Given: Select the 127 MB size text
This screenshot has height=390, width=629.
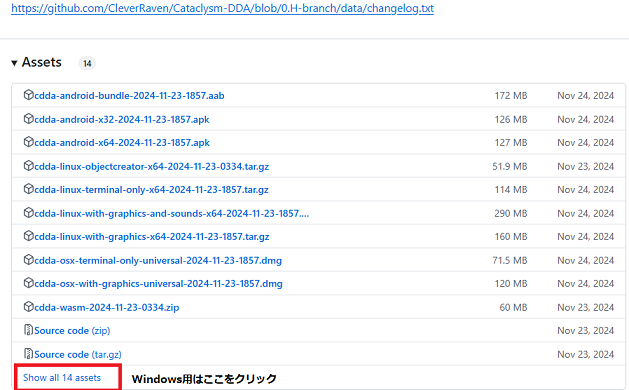Looking at the screenshot, I should pos(511,142).
